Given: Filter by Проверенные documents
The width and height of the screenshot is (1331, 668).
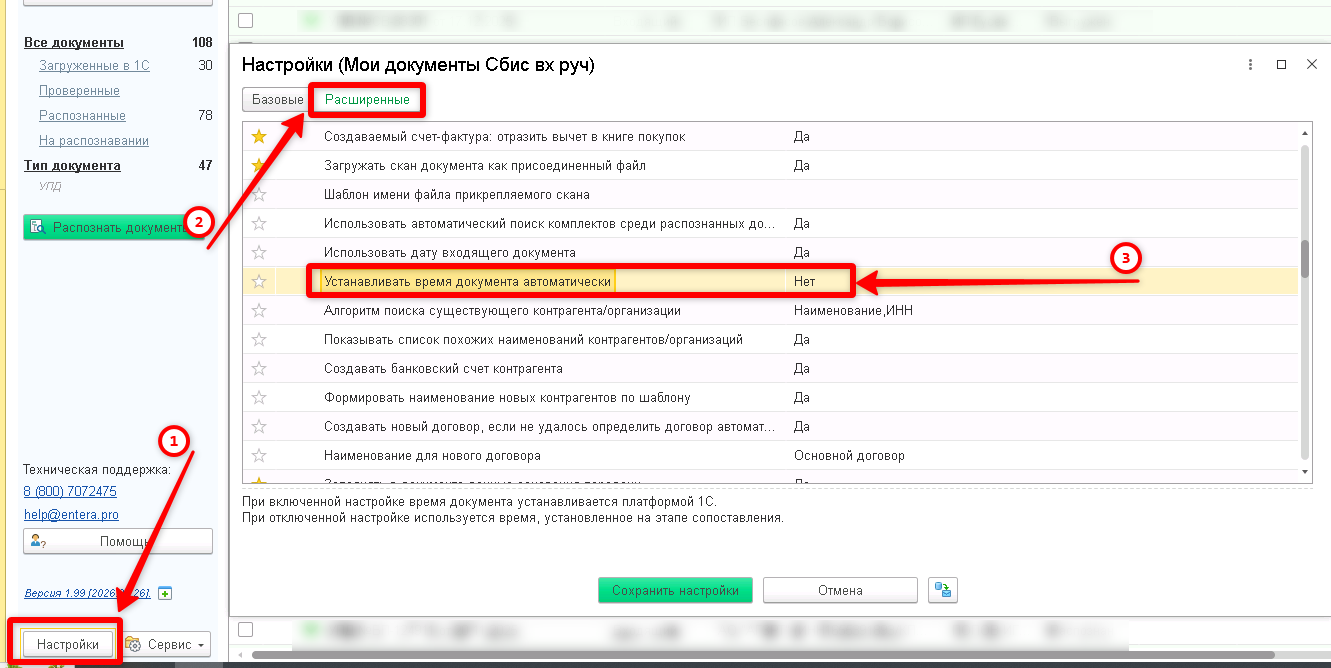Looking at the screenshot, I should pyautogui.click(x=79, y=91).
